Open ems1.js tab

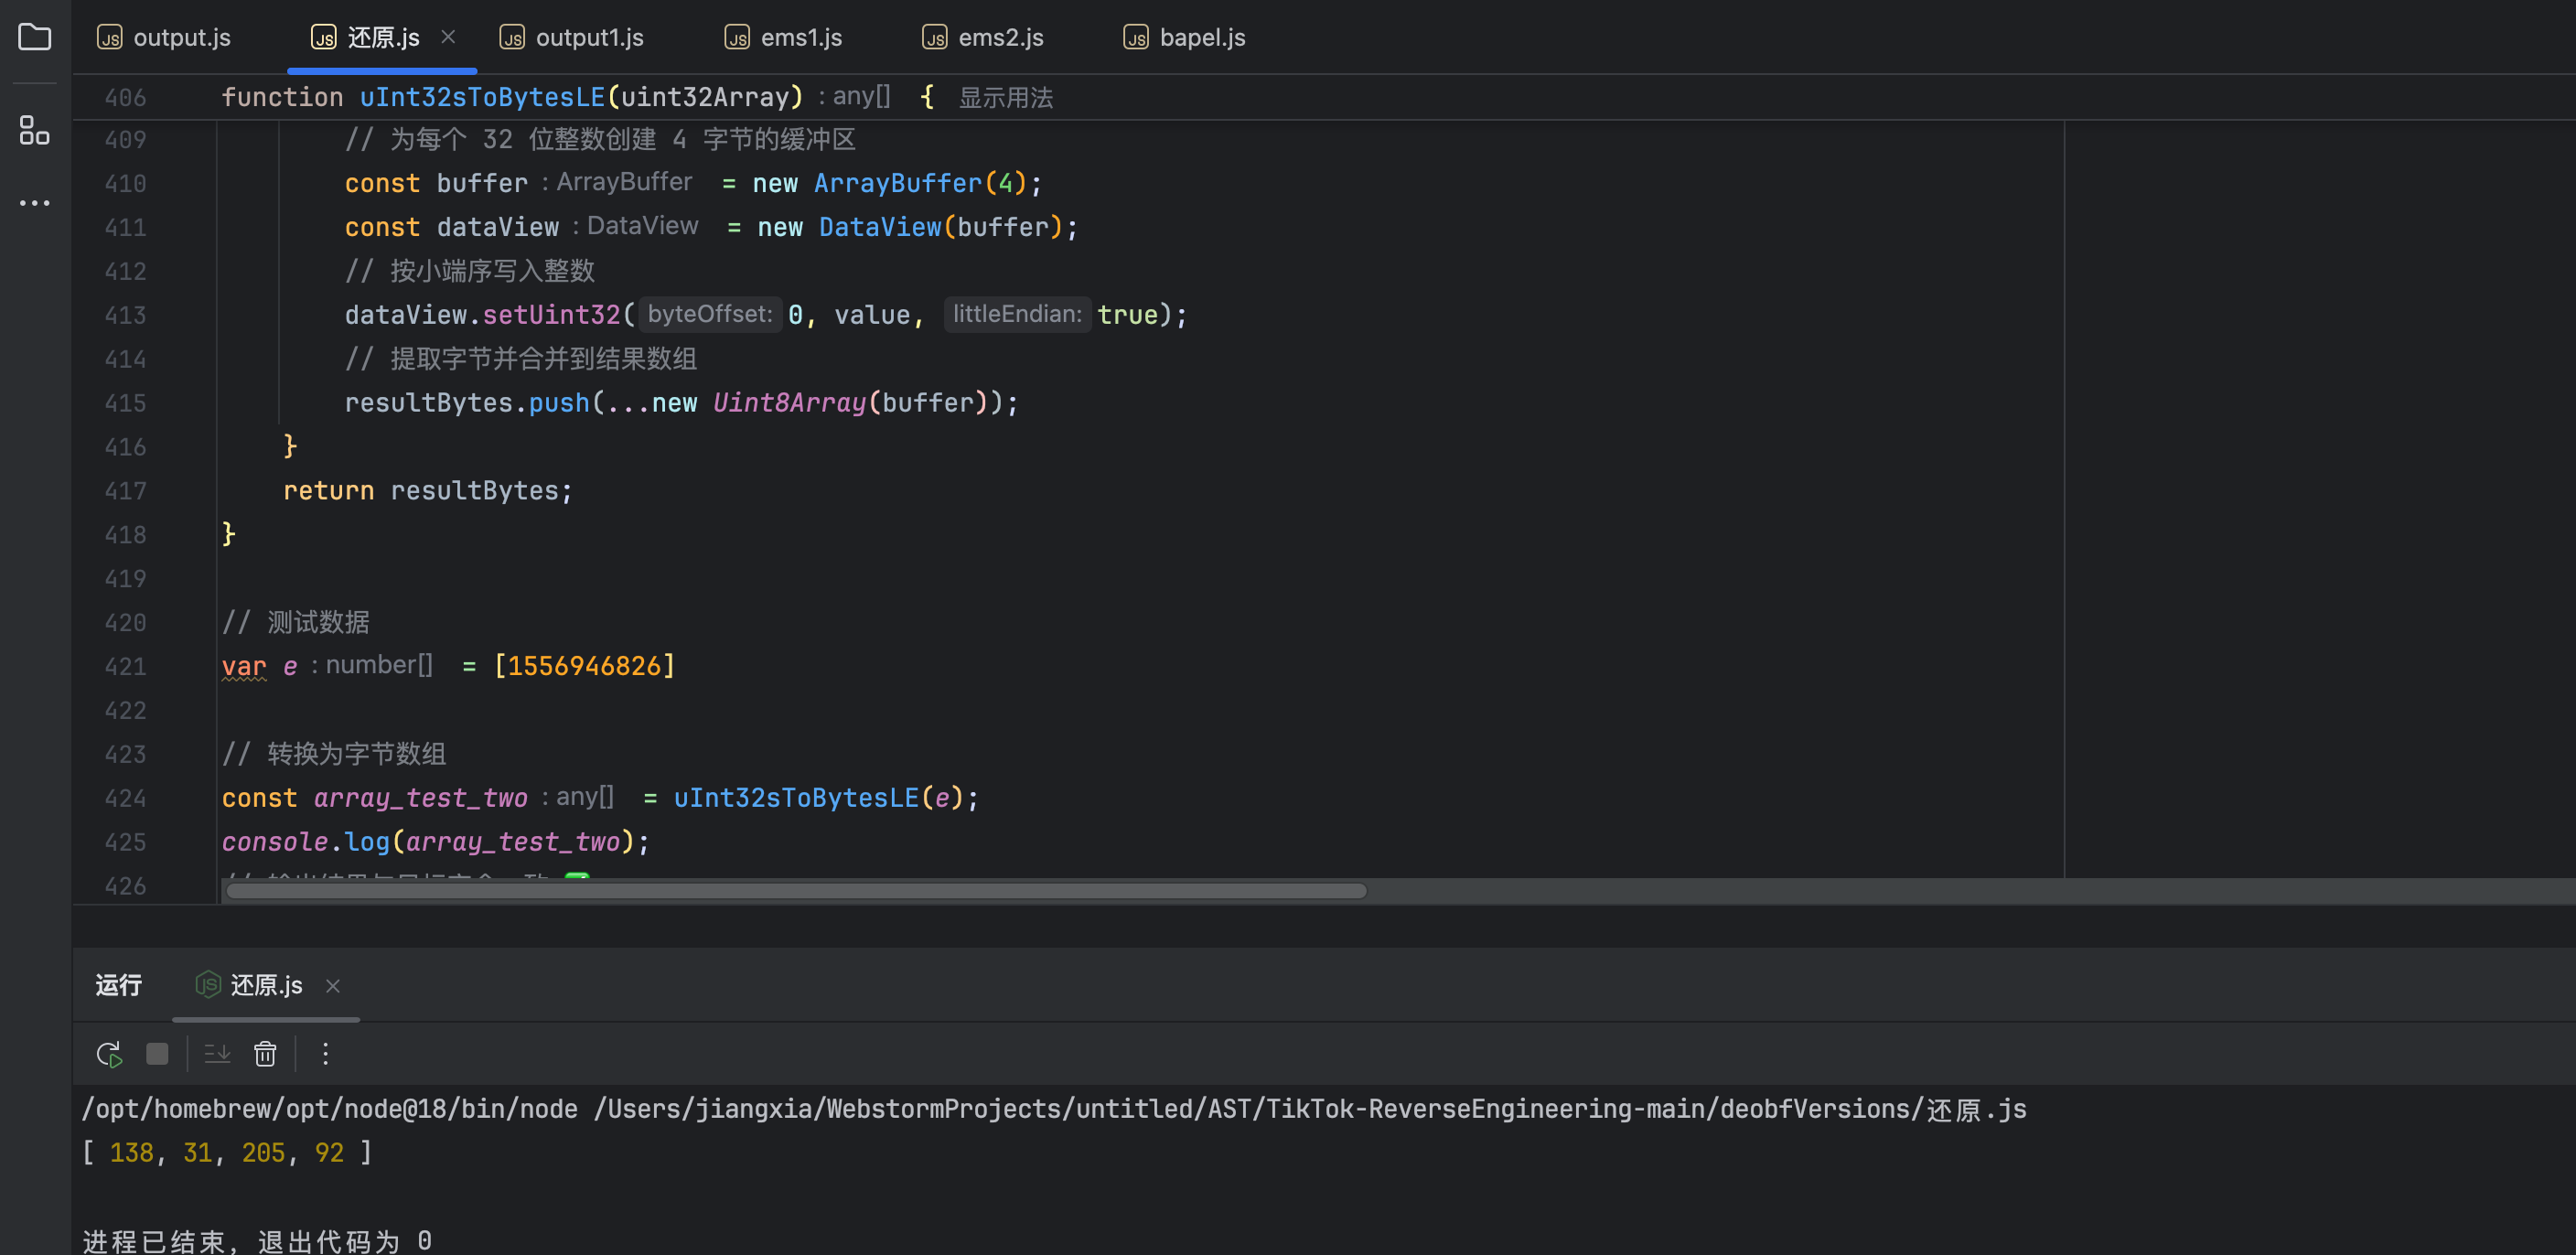pos(783,38)
